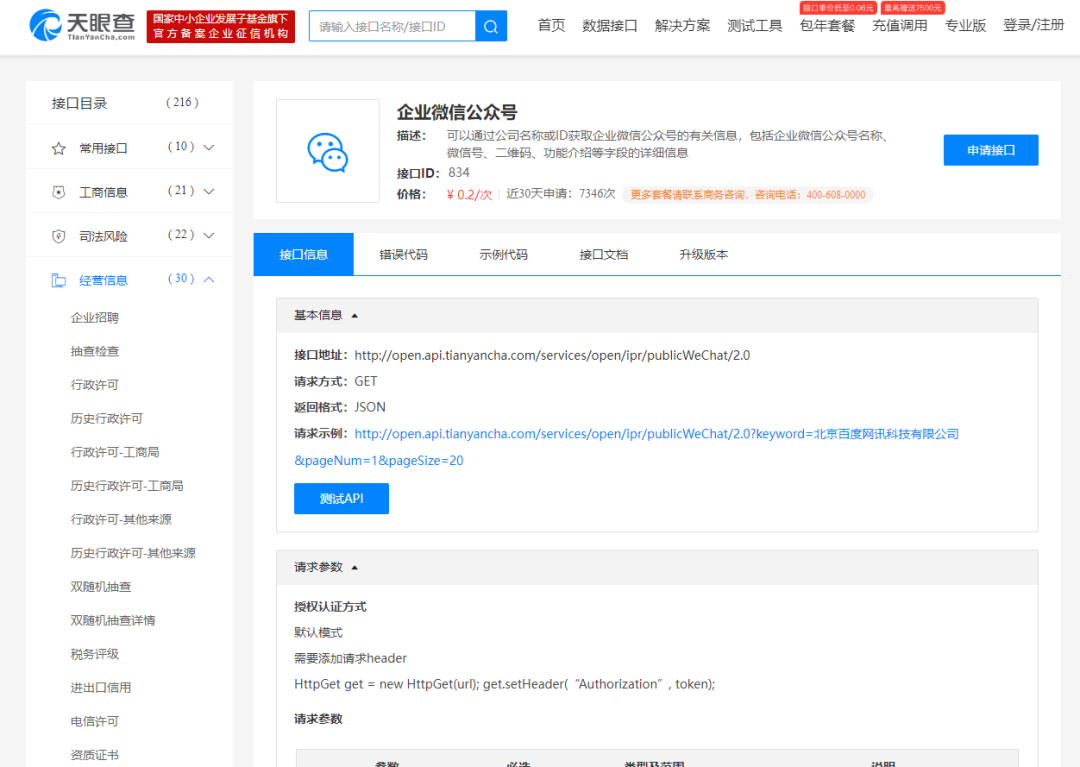Viewport: 1080px width, 767px height.
Task: Expand the 工商信息 category chevron
Action: click(x=209, y=191)
